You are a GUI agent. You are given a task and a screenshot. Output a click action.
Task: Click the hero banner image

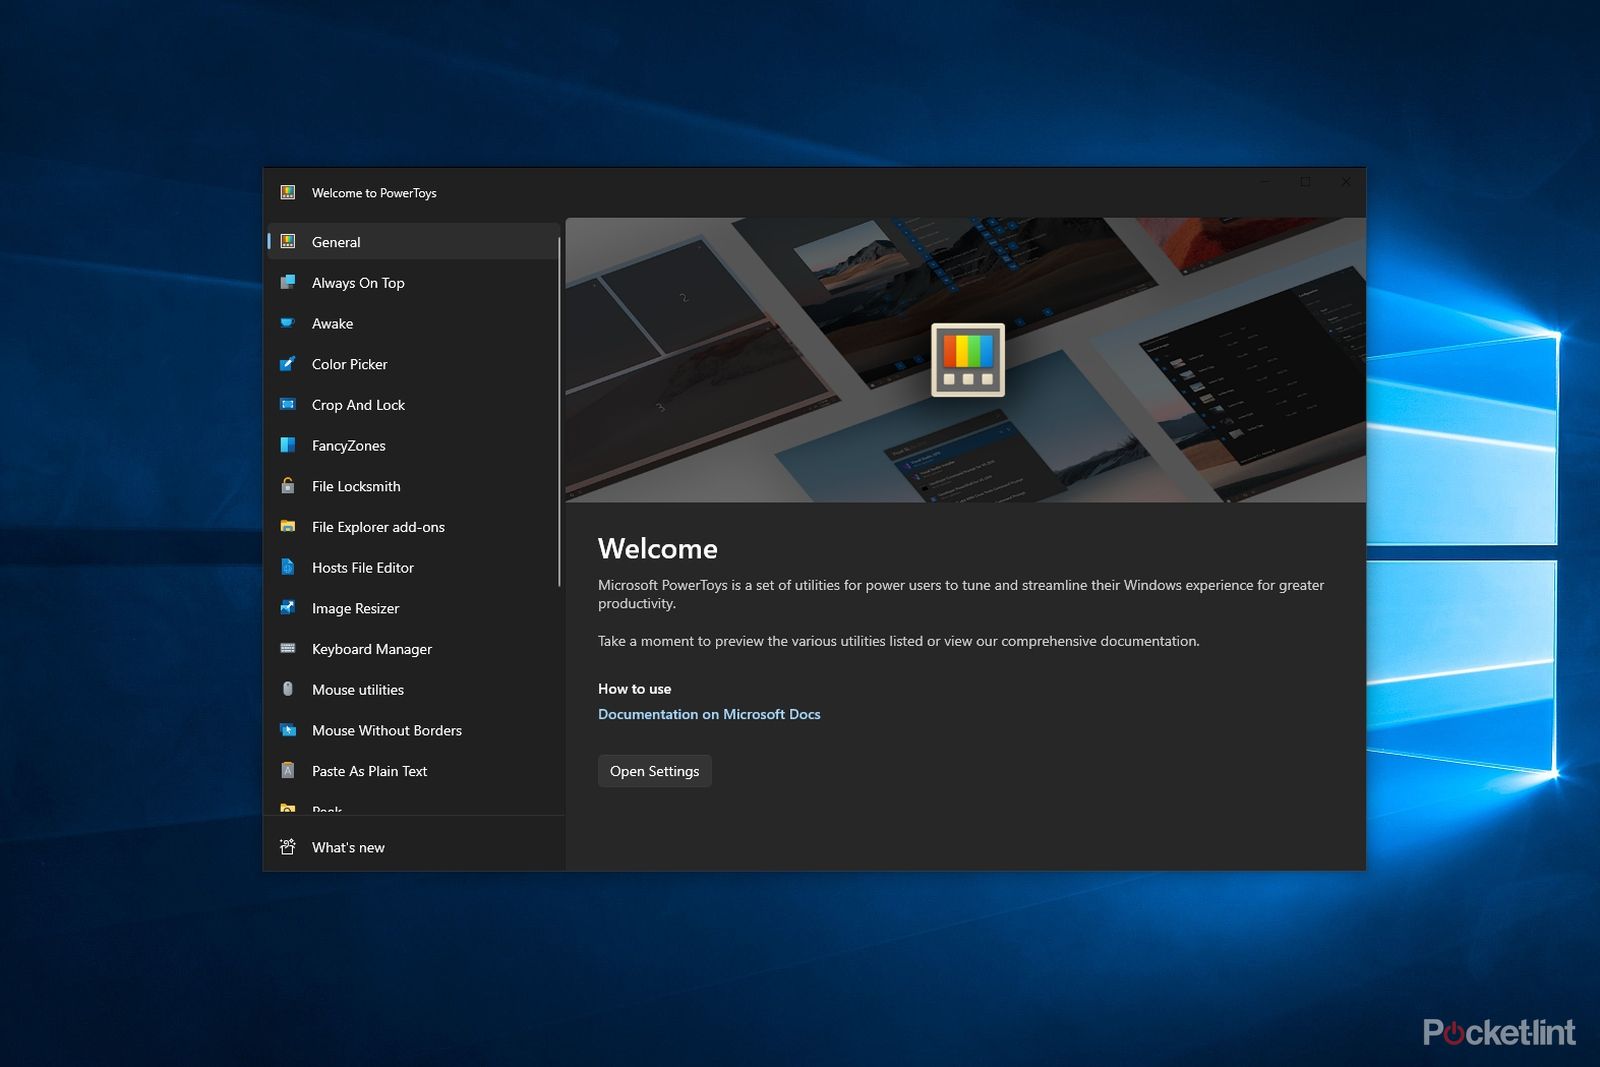(966, 360)
